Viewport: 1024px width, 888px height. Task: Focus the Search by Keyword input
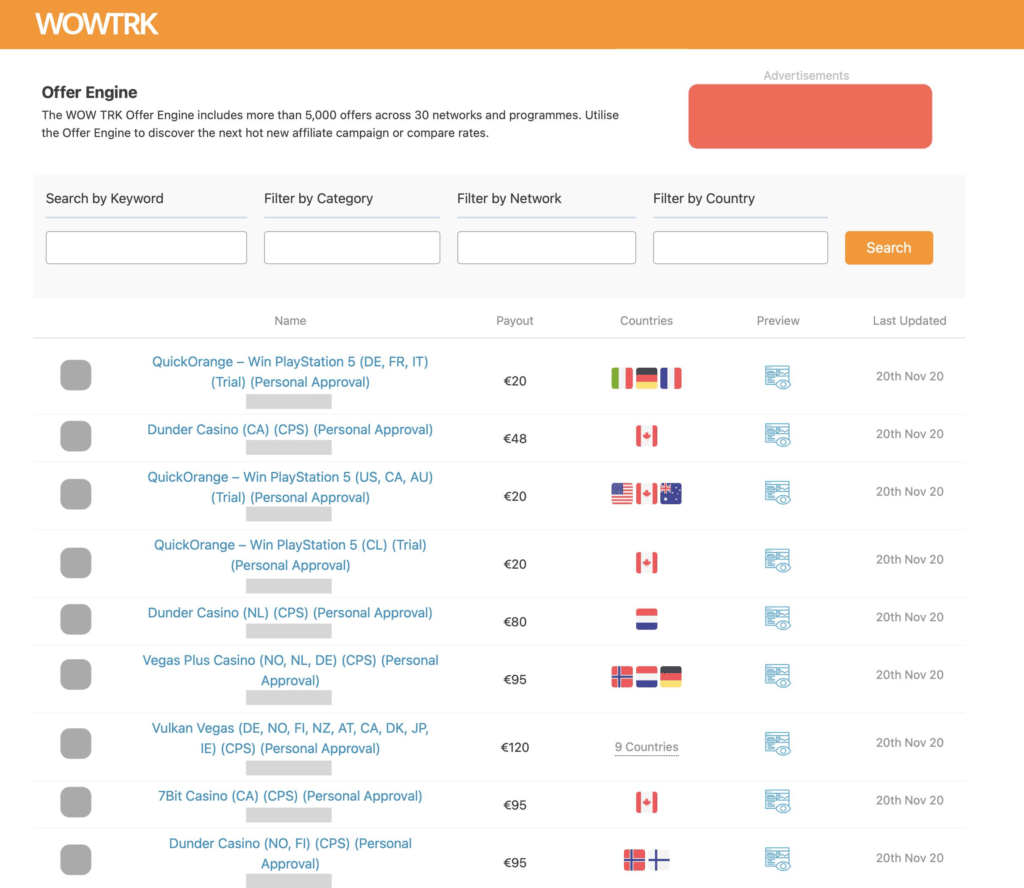[146, 248]
